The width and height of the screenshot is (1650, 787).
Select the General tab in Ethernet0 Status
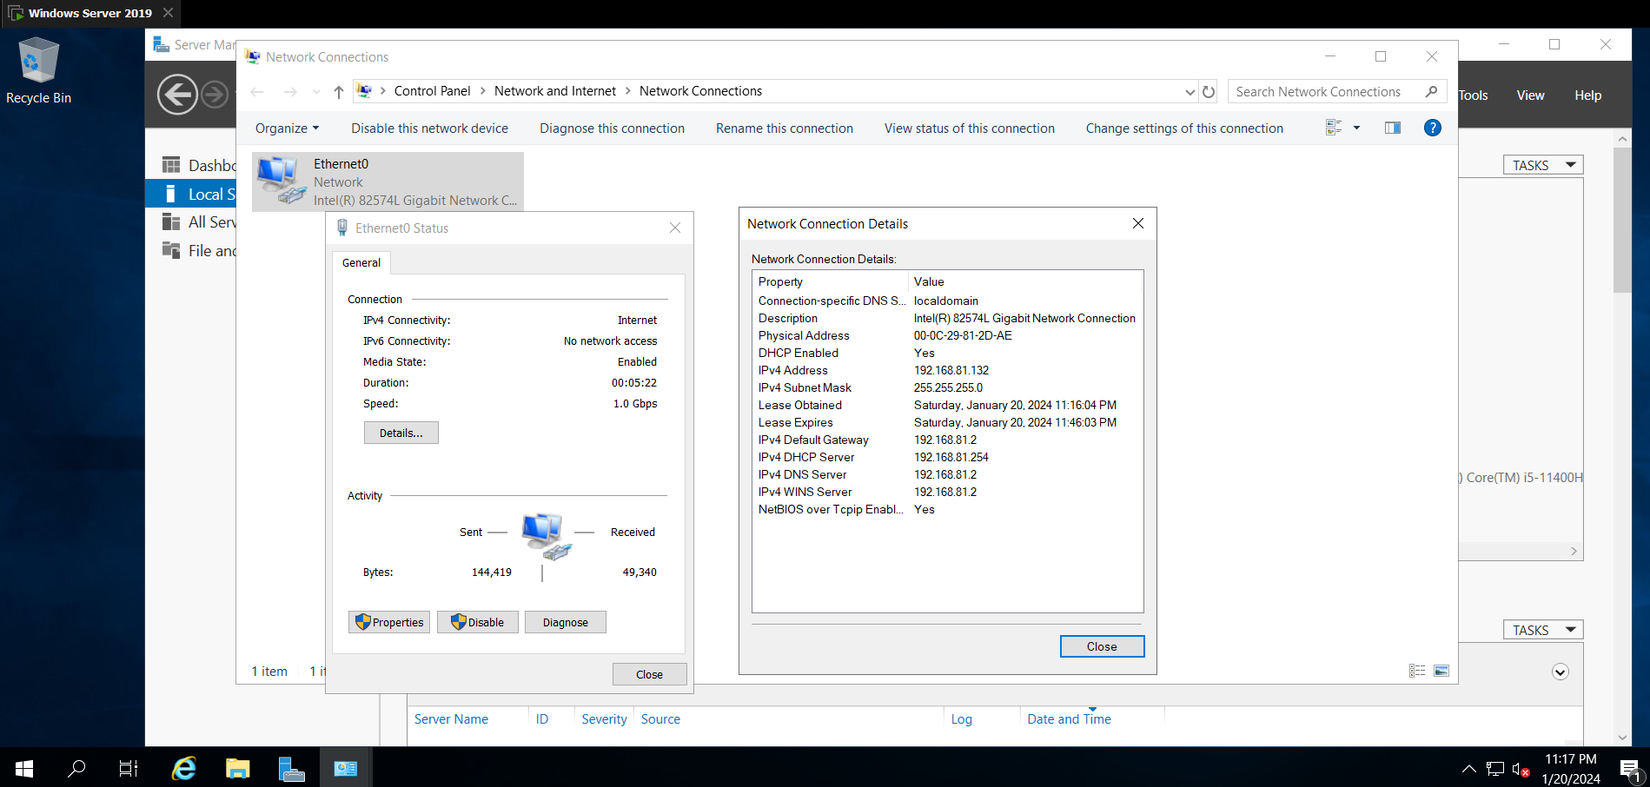click(361, 263)
